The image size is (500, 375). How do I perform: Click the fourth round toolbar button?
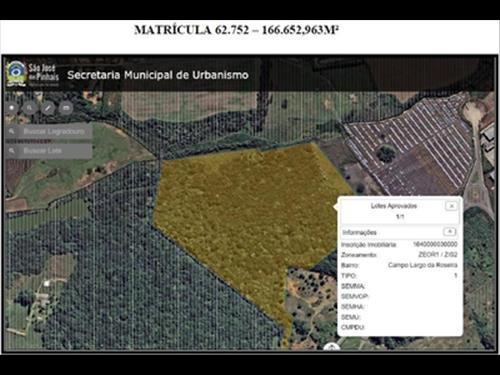(66, 108)
